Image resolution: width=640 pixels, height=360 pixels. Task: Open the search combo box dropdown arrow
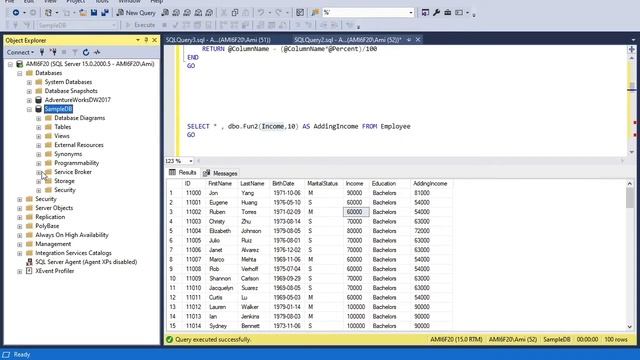coord(411,13)
